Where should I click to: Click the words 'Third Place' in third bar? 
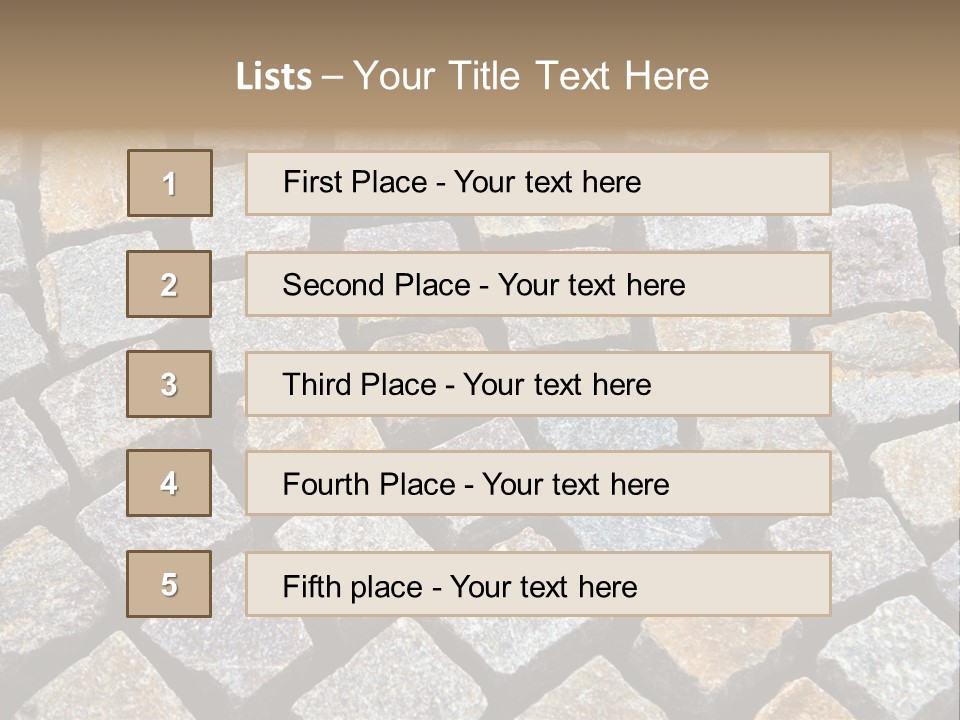(x=359, y=384)
